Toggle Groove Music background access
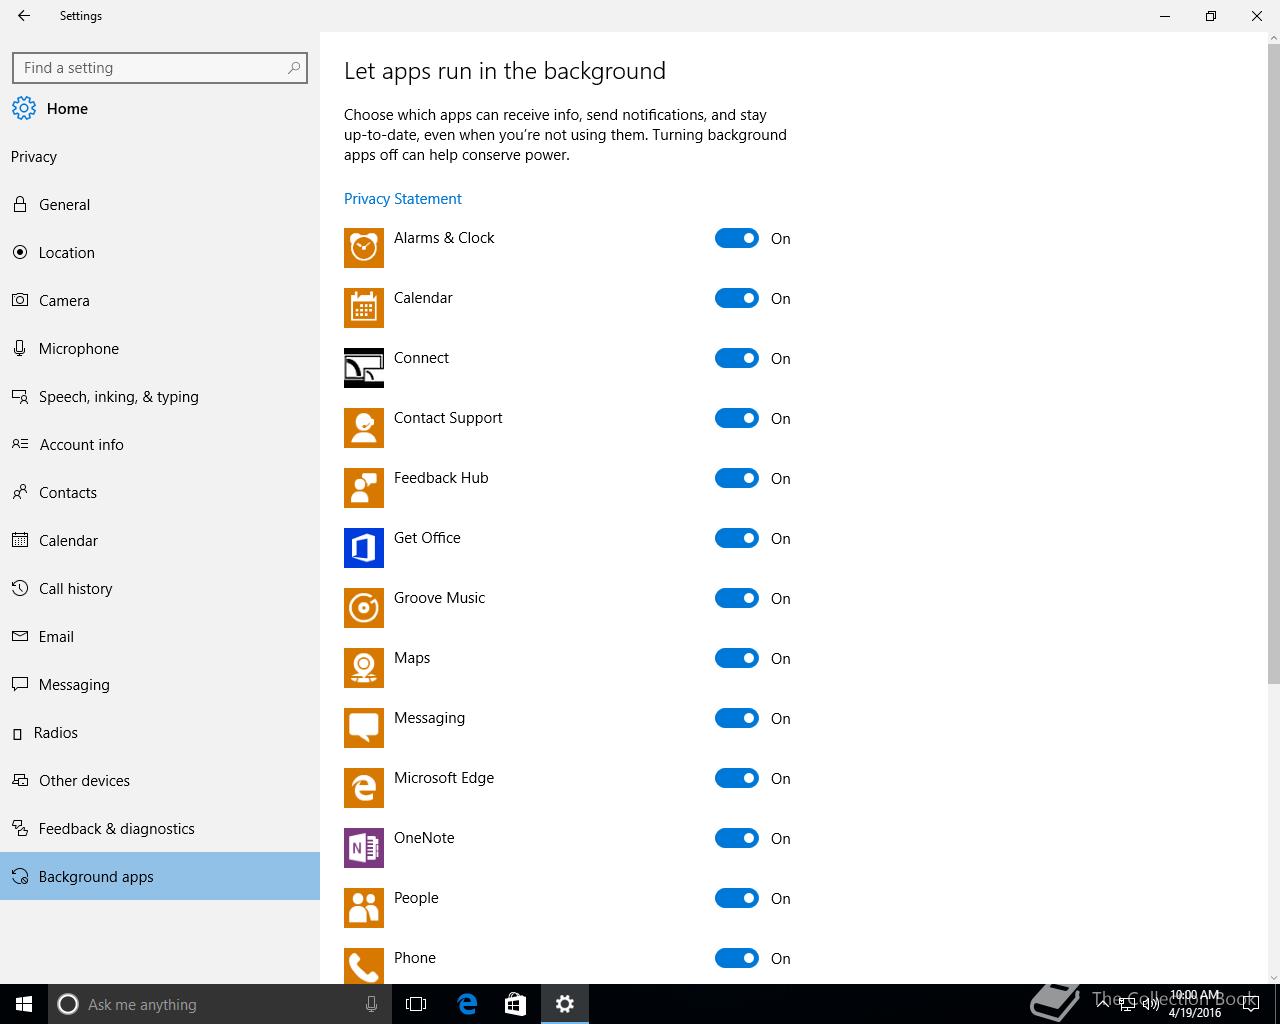Screen dimensions: 1280x1024 tap(737, 598)
